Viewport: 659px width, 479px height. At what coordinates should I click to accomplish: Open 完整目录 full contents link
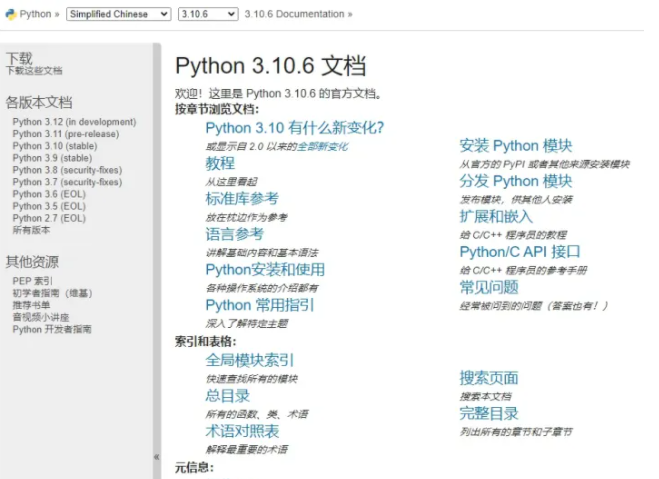point(489,413)
